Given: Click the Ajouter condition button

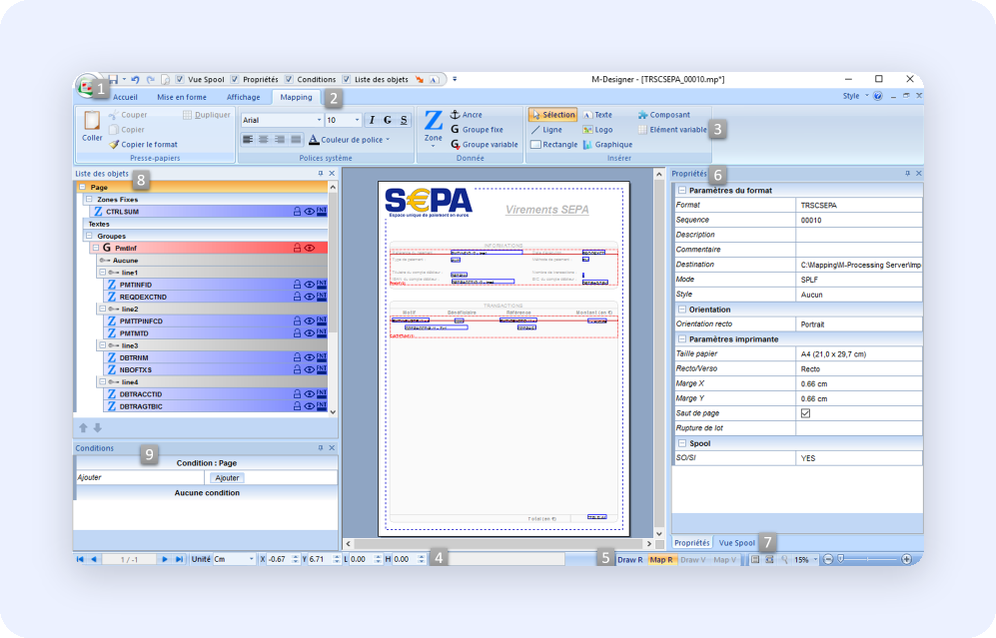Looking at the screenshot, I should point(227,478).
